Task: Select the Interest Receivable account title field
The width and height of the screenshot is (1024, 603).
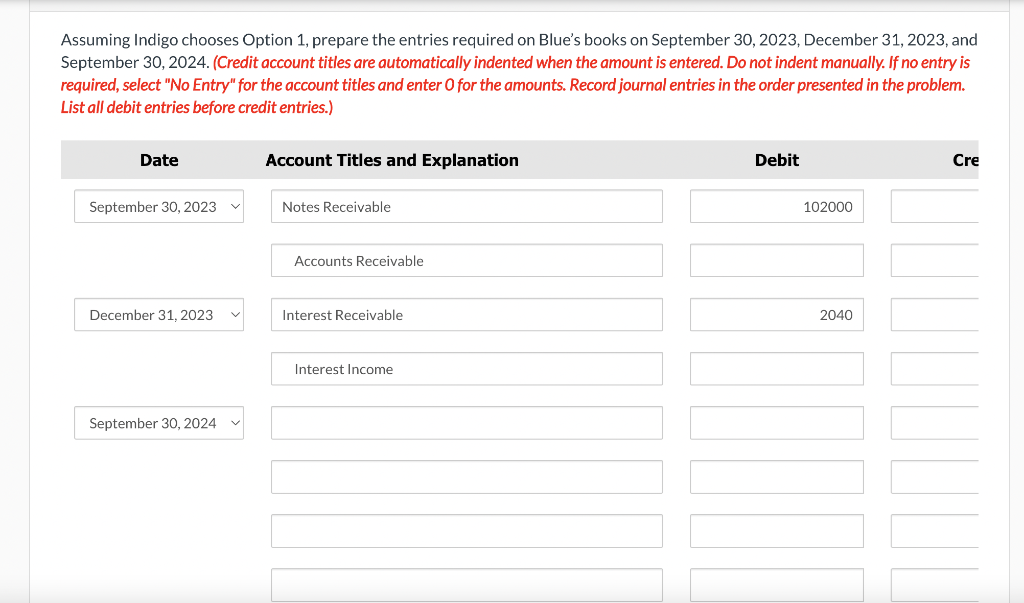Action: 466,314
